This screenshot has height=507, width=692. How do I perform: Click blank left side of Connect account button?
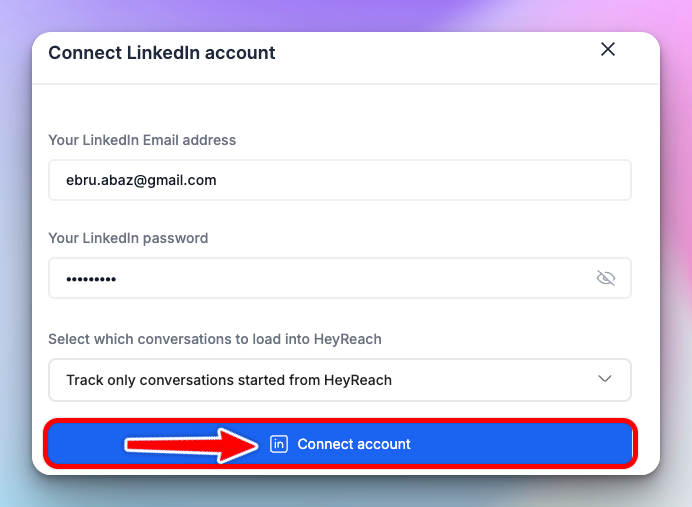point(84,444)
